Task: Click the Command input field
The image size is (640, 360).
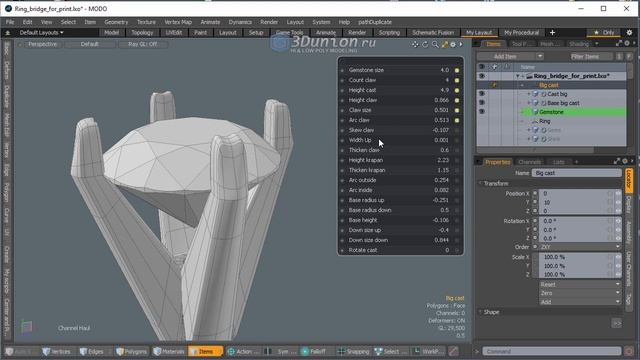Action: (x=552, y=351)
